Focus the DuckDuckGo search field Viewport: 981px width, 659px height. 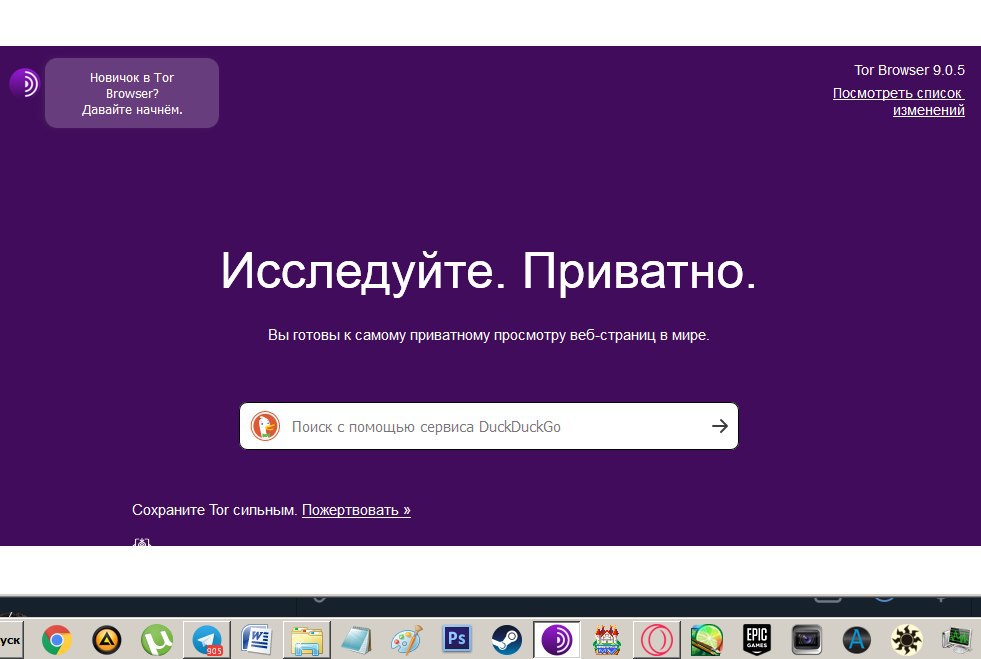coord(489,426)
